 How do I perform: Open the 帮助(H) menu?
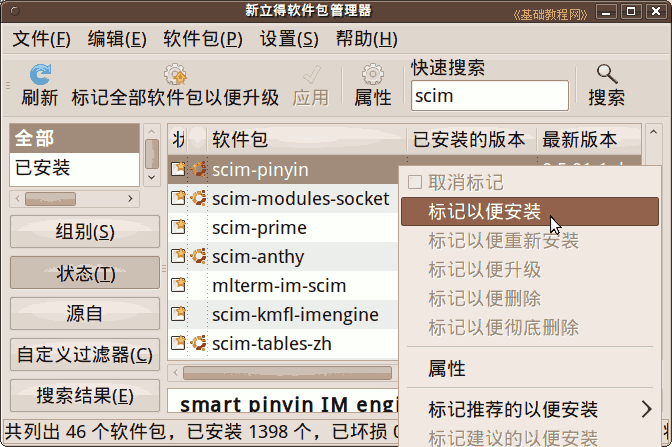click(x=366, y=39)
